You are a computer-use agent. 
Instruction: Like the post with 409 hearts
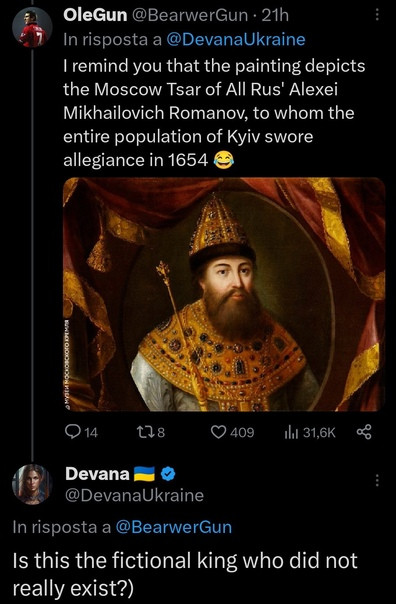pyautogui.click(x=232, y=433)
